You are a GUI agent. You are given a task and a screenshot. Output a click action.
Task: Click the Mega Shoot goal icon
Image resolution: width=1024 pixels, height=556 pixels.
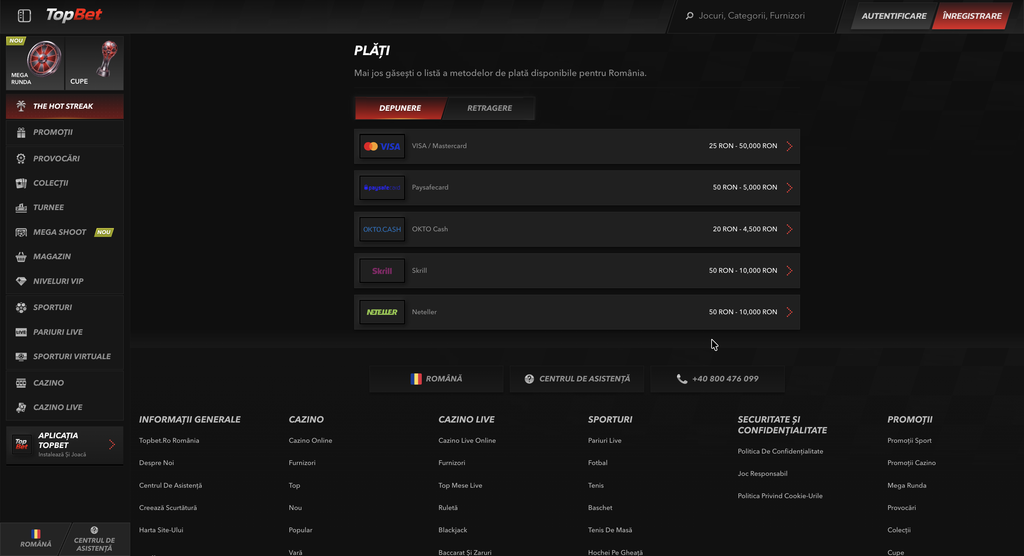coord(21,232)
